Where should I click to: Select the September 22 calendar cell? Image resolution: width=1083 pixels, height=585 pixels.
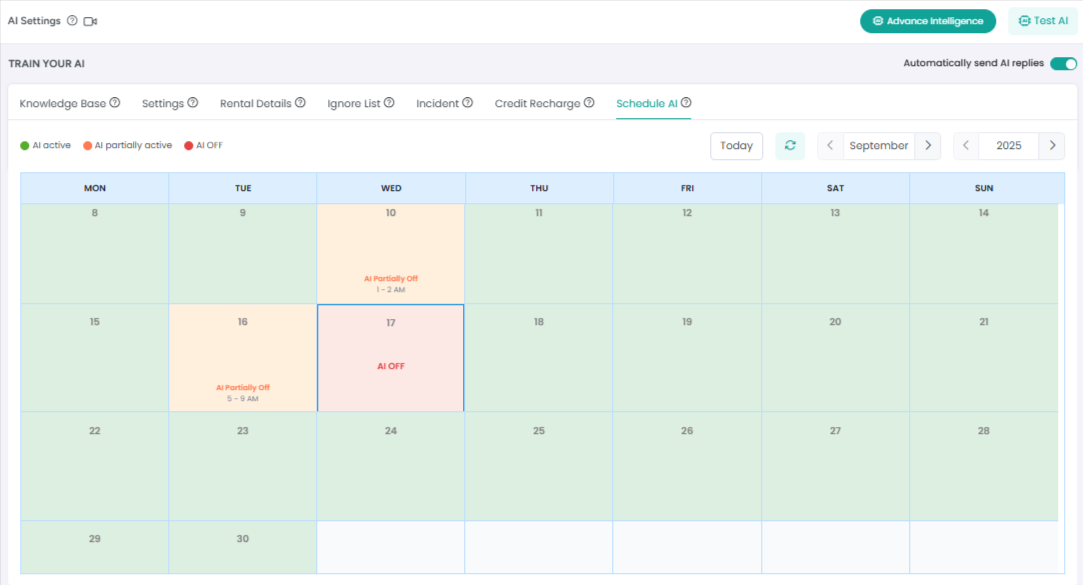pyautogui.click(x=95, y=466)
